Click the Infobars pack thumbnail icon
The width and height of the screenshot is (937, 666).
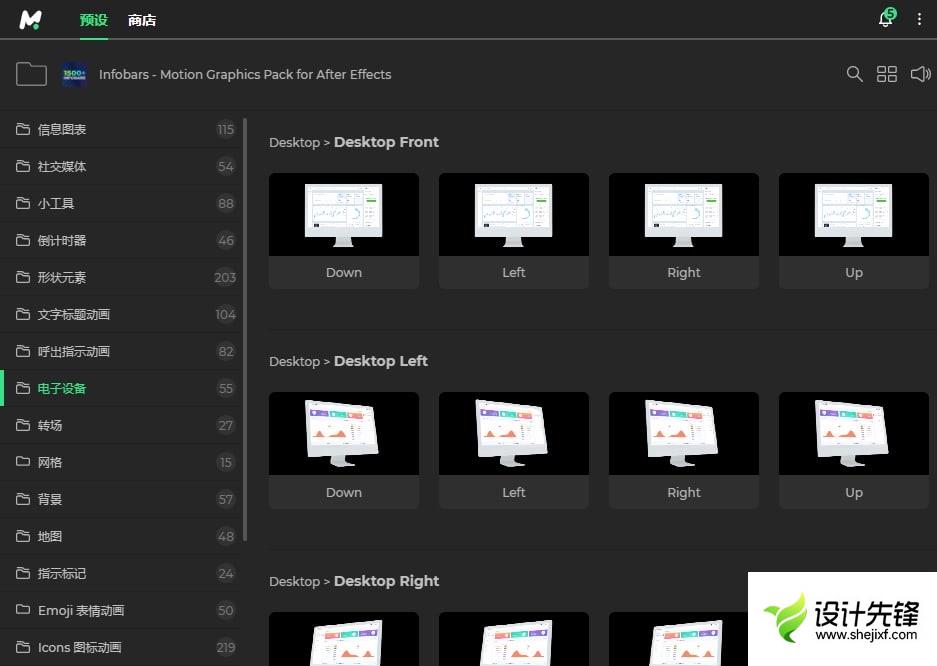tap(74, 74)
